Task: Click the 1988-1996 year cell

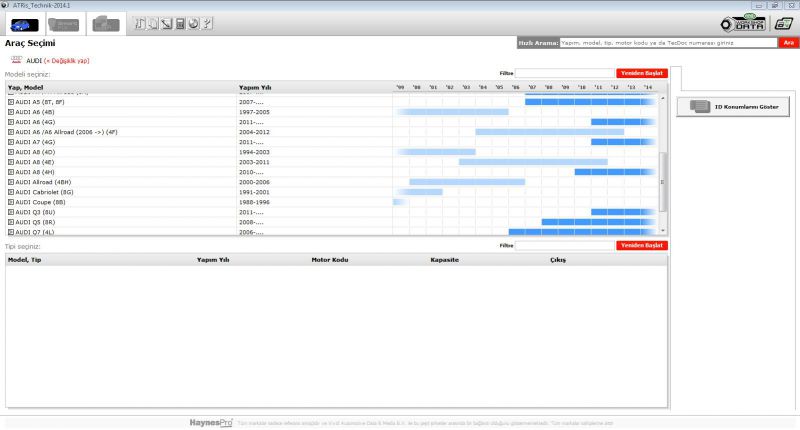Action: (254, 202)
